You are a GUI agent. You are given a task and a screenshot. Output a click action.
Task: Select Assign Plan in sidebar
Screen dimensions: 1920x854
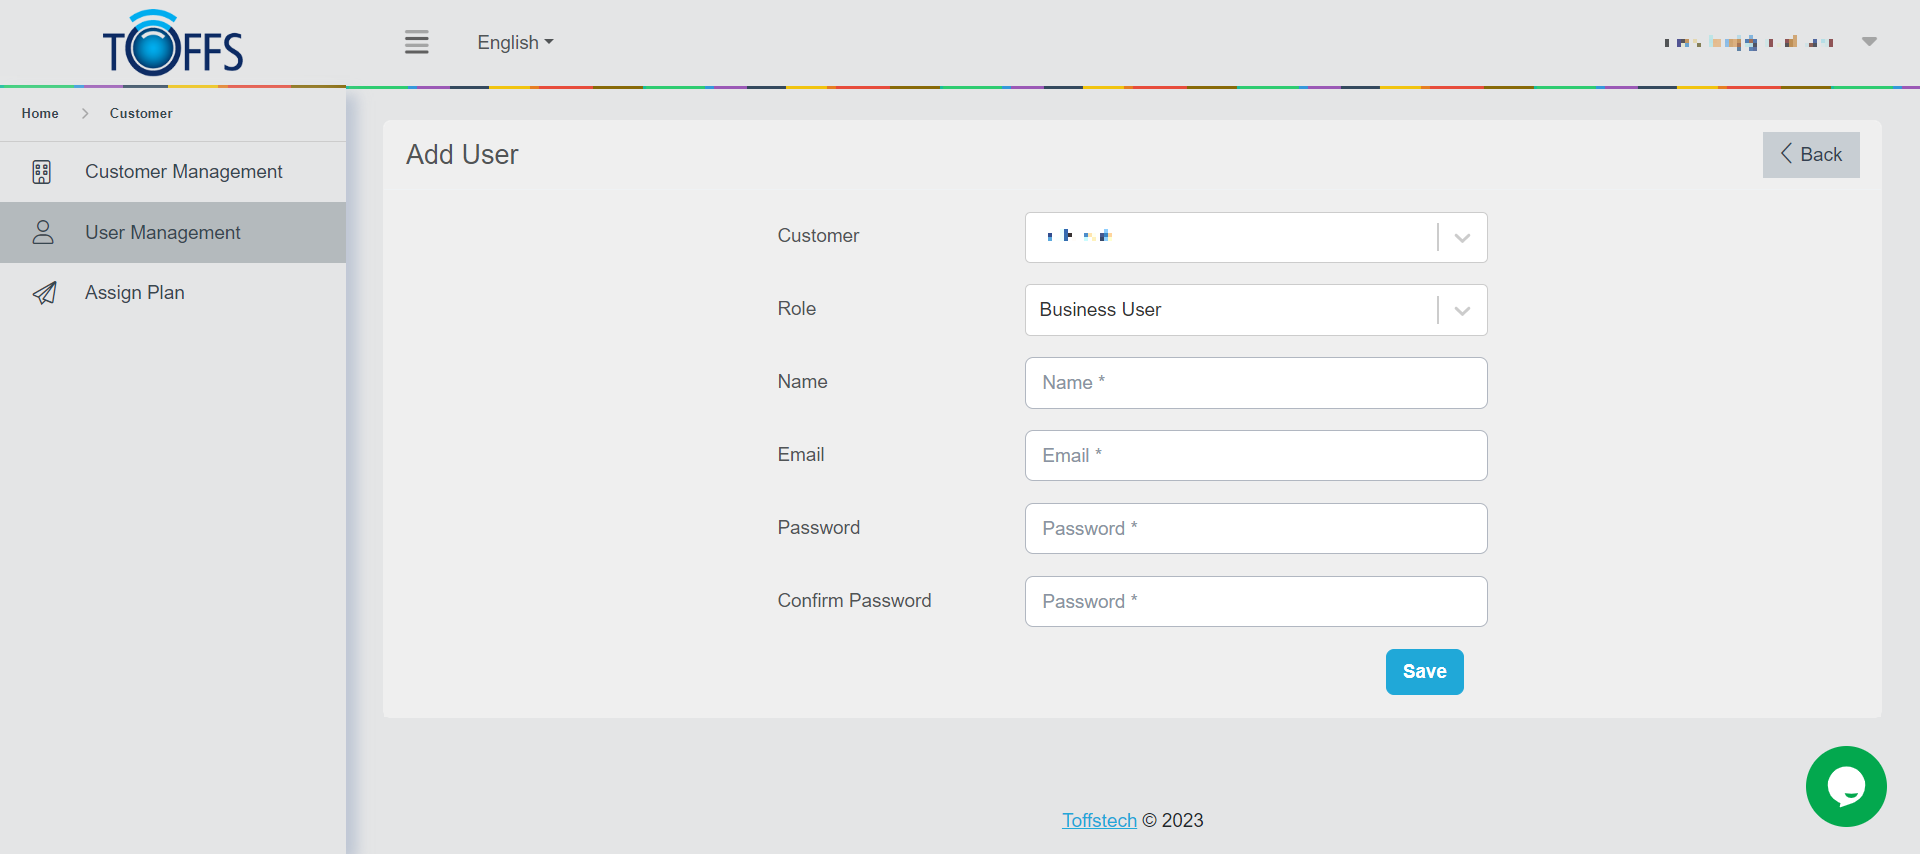135,293
